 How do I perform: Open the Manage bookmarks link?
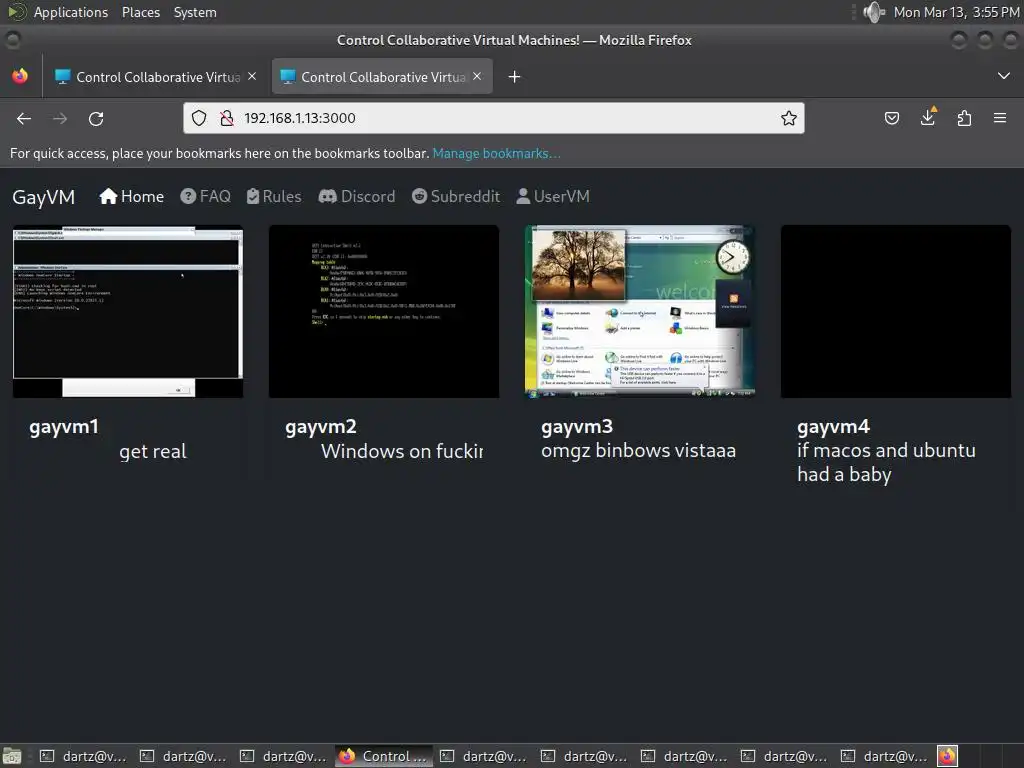pos(496,153)
